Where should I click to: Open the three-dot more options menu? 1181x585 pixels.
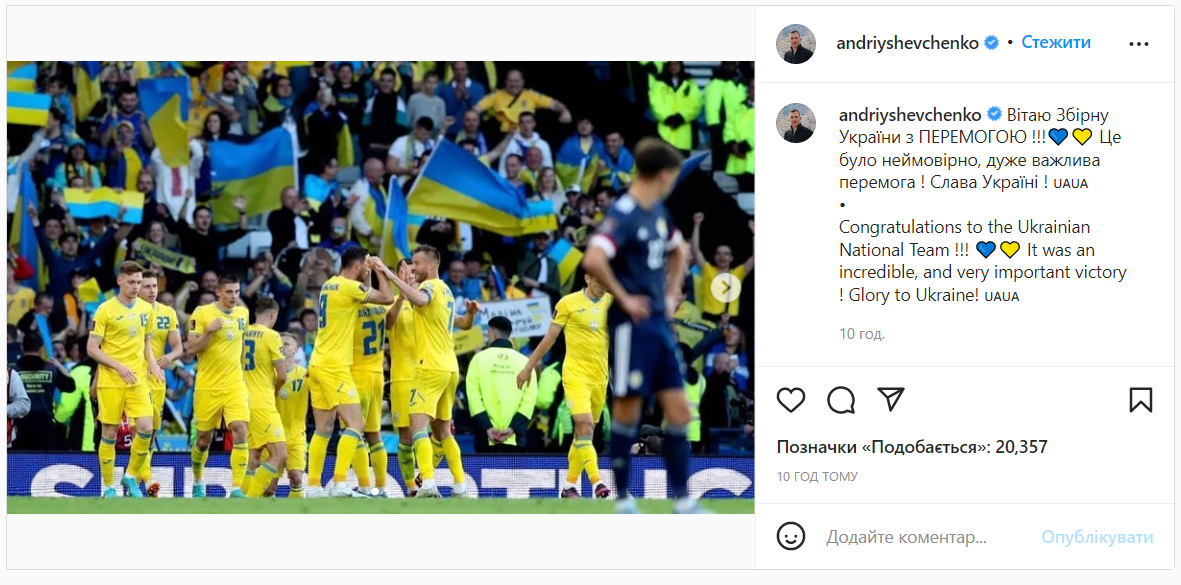1139,44
